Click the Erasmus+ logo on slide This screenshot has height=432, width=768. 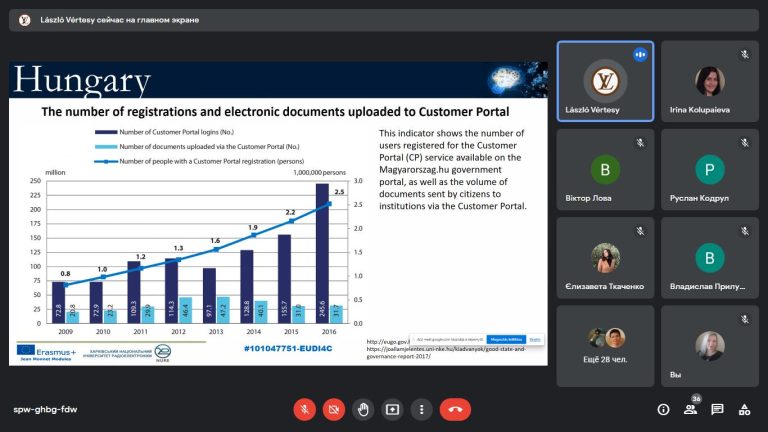[x=47, y=352]
